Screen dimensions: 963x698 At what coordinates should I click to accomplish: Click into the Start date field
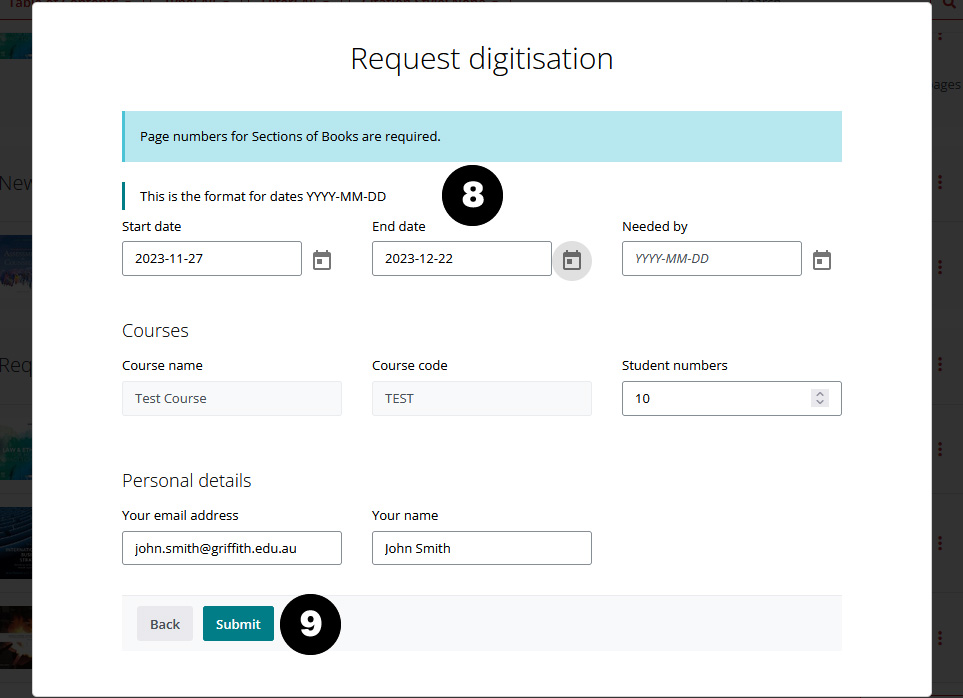click(211, 258)
